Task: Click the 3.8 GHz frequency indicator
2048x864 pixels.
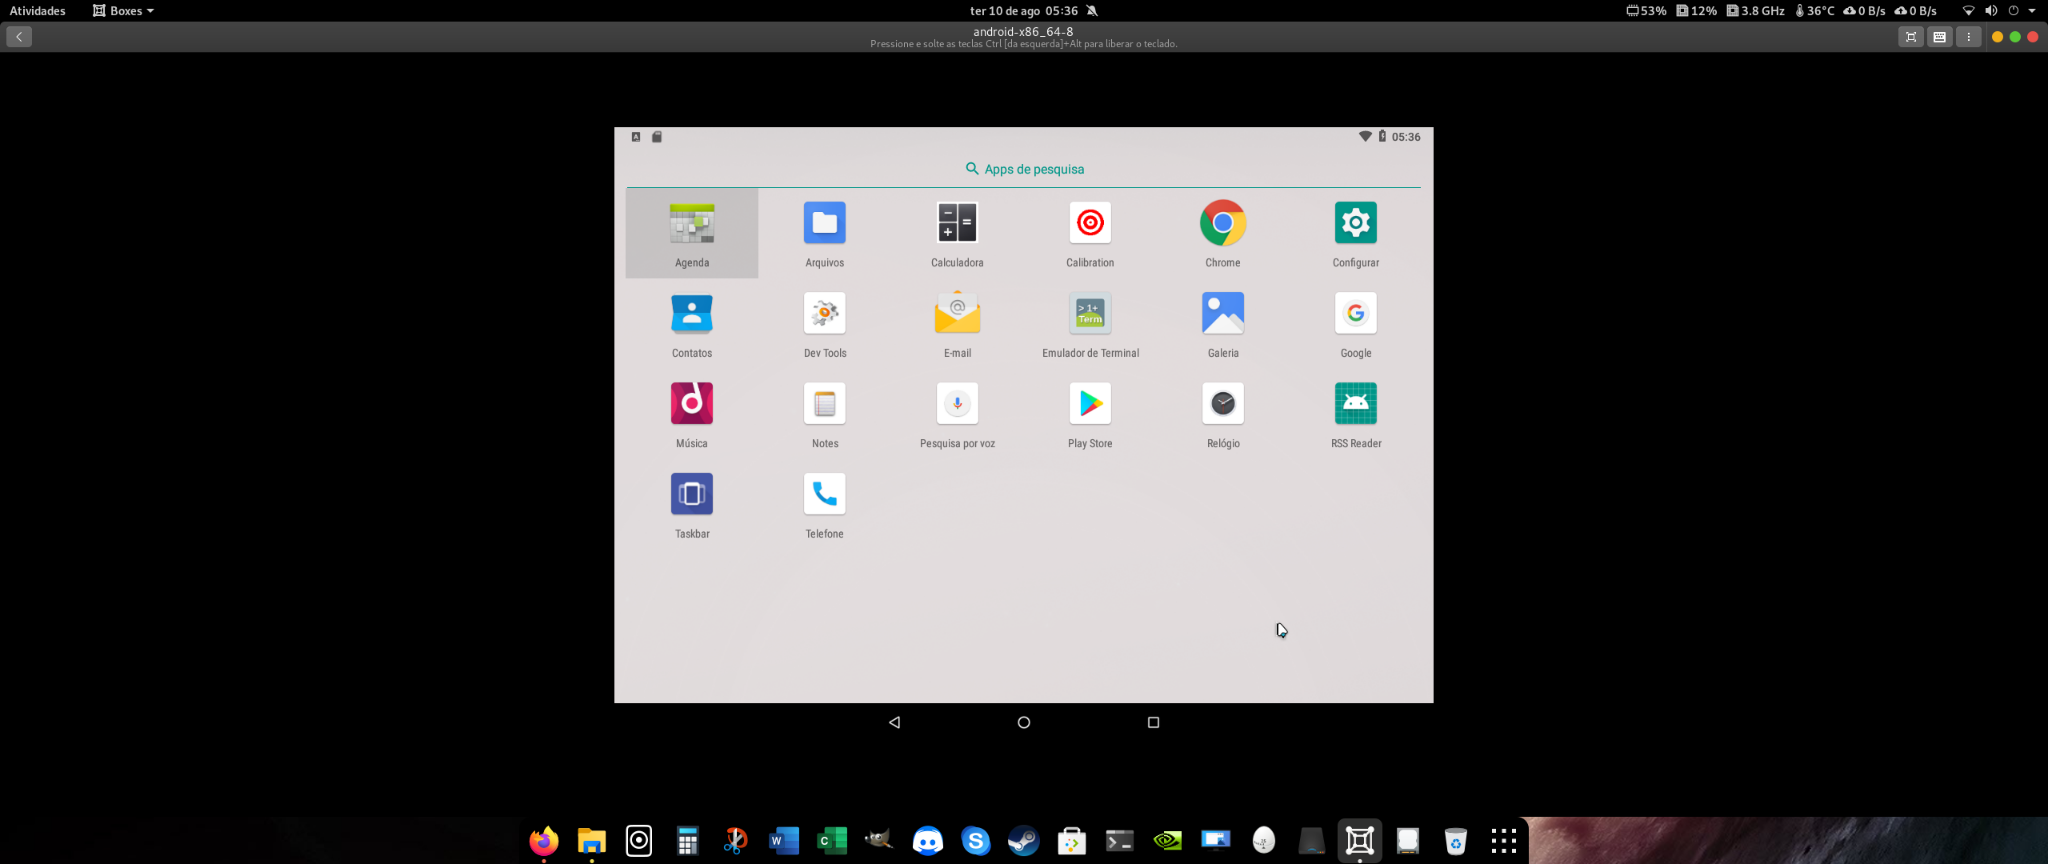Action: [1756, 11]
